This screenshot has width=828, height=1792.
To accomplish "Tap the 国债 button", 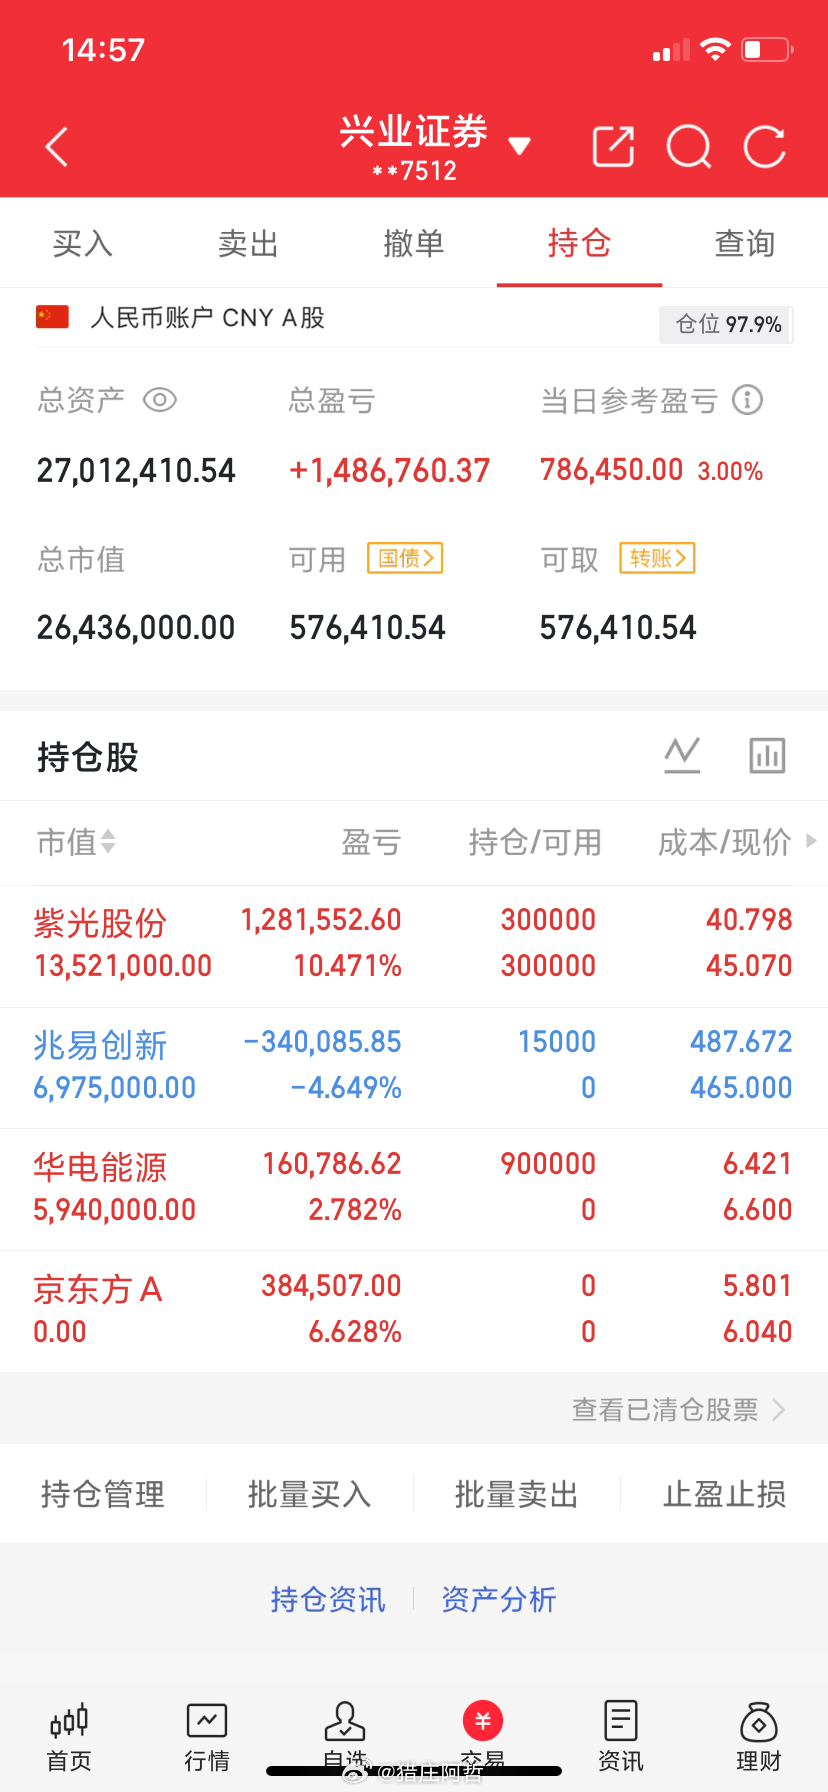I will pyautogui.click(x=405, y=558).
